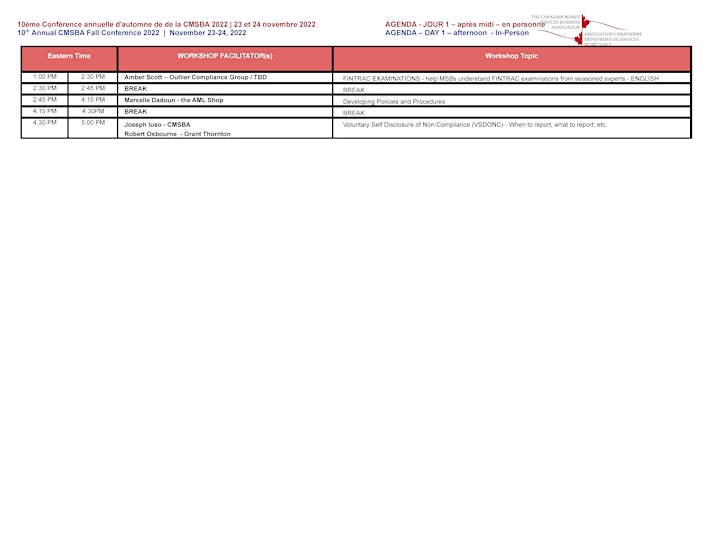This screenshot has height=543, width=720.
Task: Click the 4:15 PM end time cell
Action: pos(93,100)
